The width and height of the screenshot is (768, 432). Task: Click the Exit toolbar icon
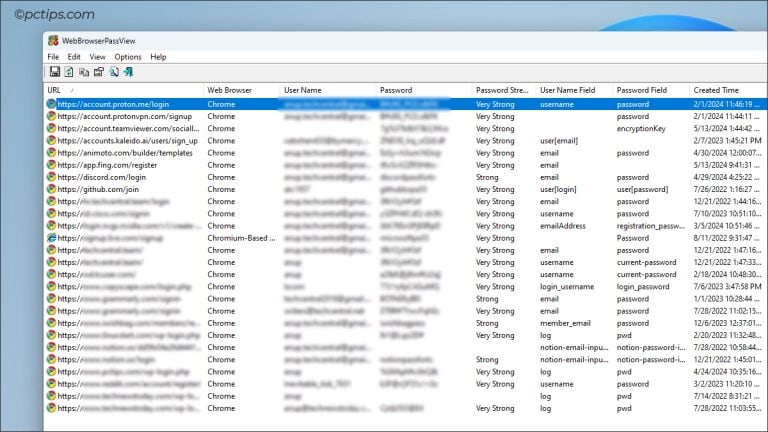coord(128,72)
